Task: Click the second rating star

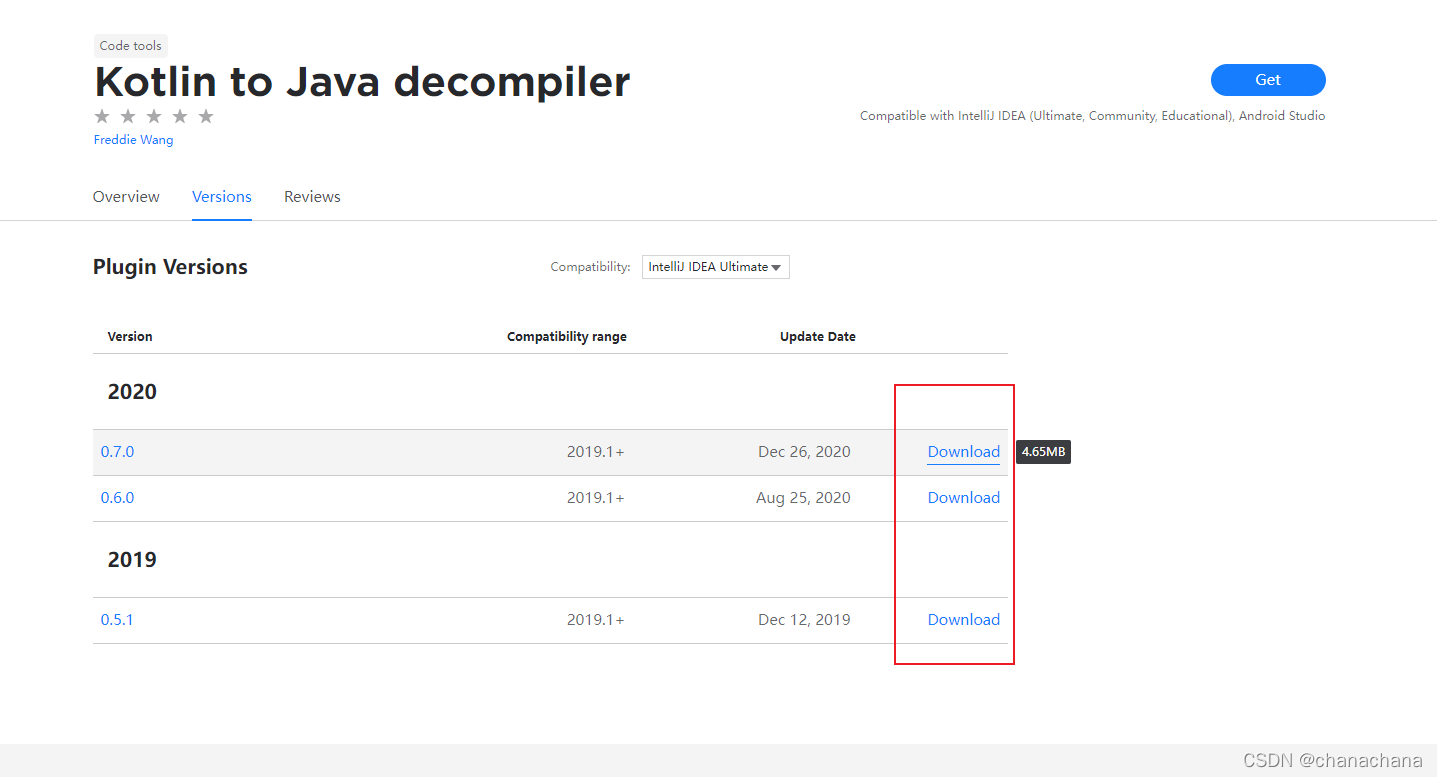Action: coord(128,116)
